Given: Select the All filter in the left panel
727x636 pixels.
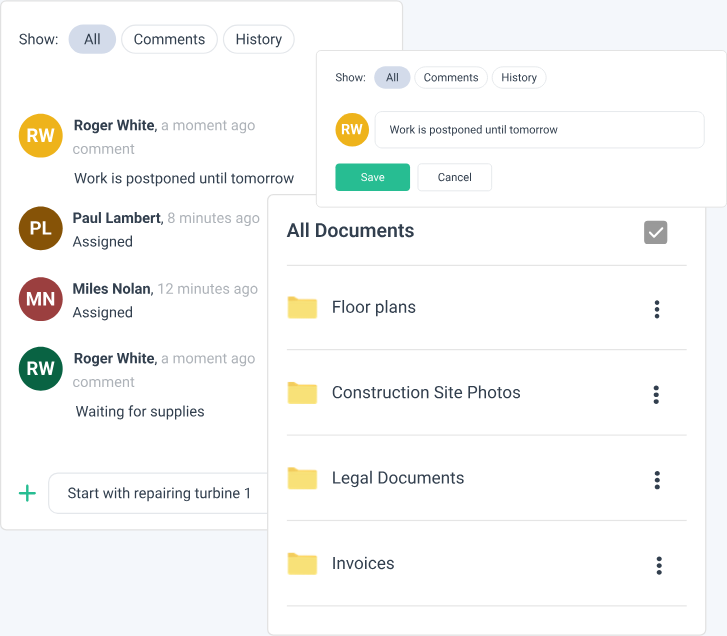Looking at the screenshot, I should [x=92, y=39].
